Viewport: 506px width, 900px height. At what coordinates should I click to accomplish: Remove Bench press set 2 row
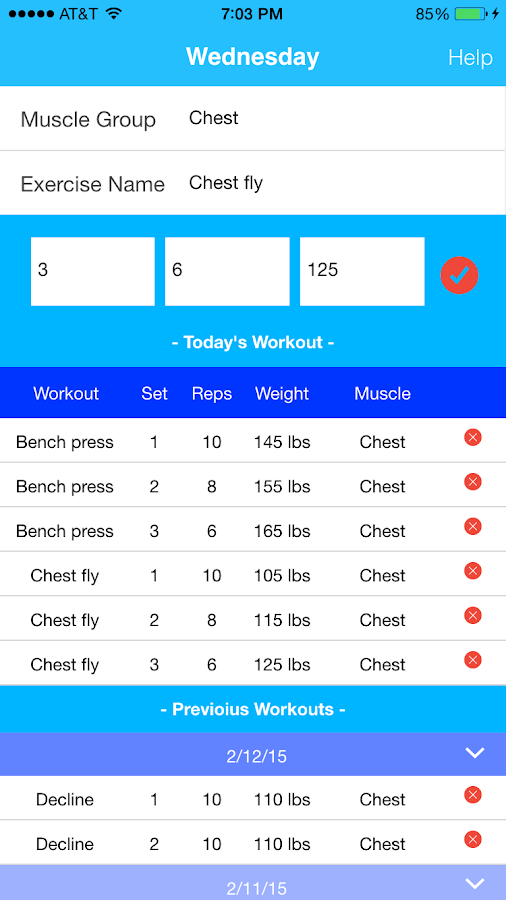(472, 482)
